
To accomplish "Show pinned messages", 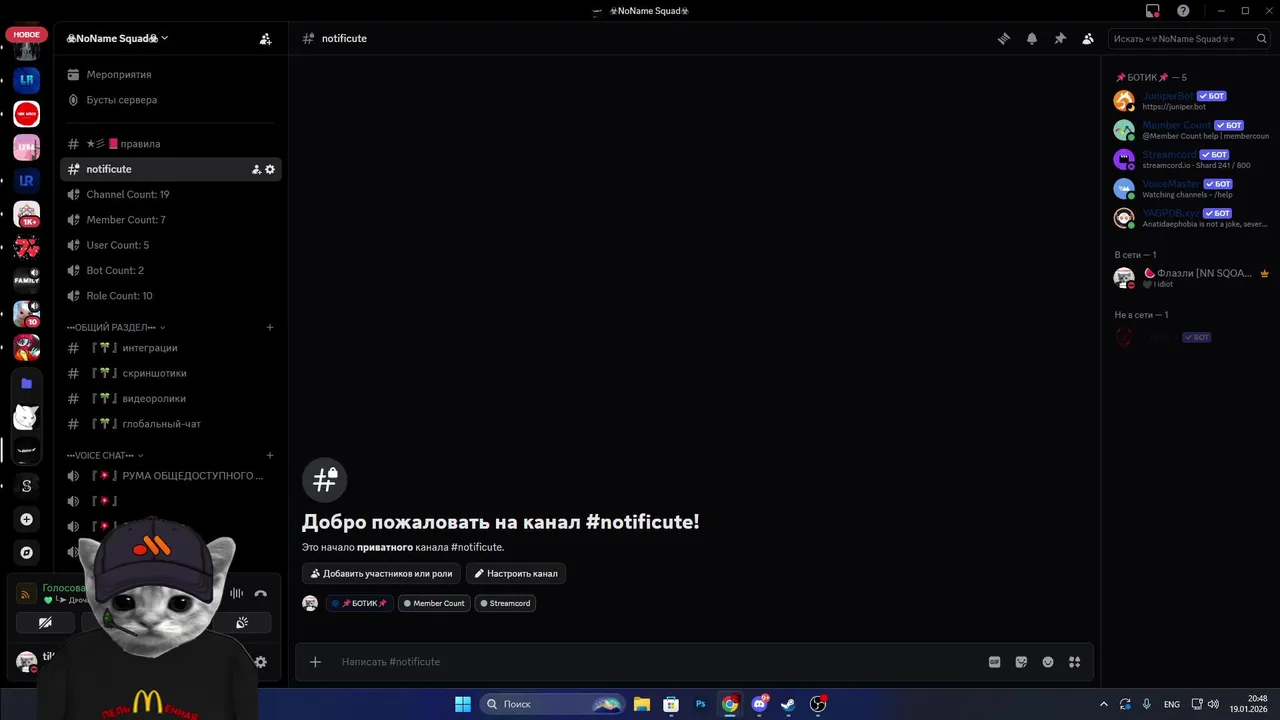I will (x=1060, y=38).
